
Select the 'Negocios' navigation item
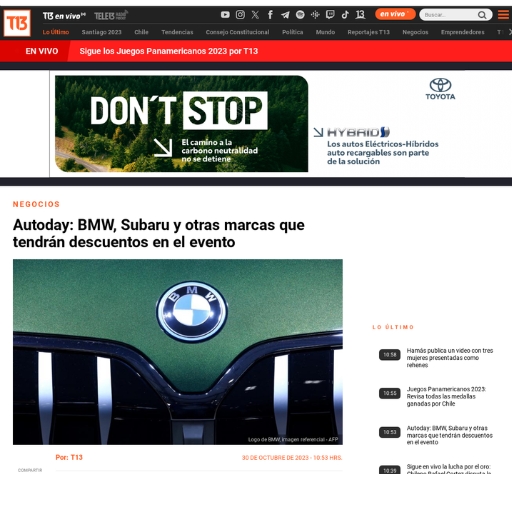[x=415, y=32]
